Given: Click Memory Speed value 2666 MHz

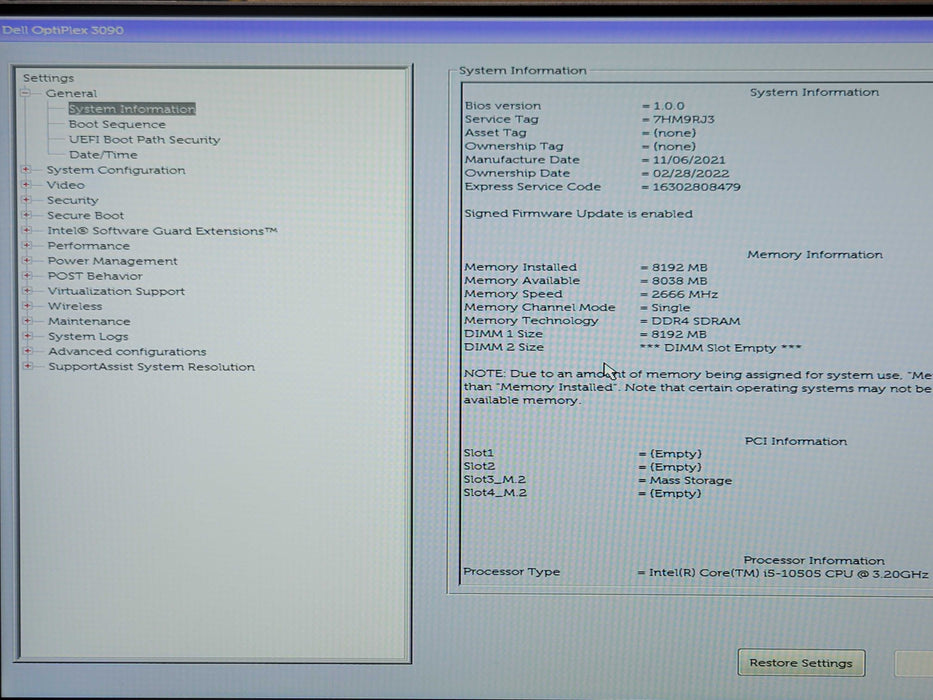Looking at the screenshot, I should click(x=684, y=295).
